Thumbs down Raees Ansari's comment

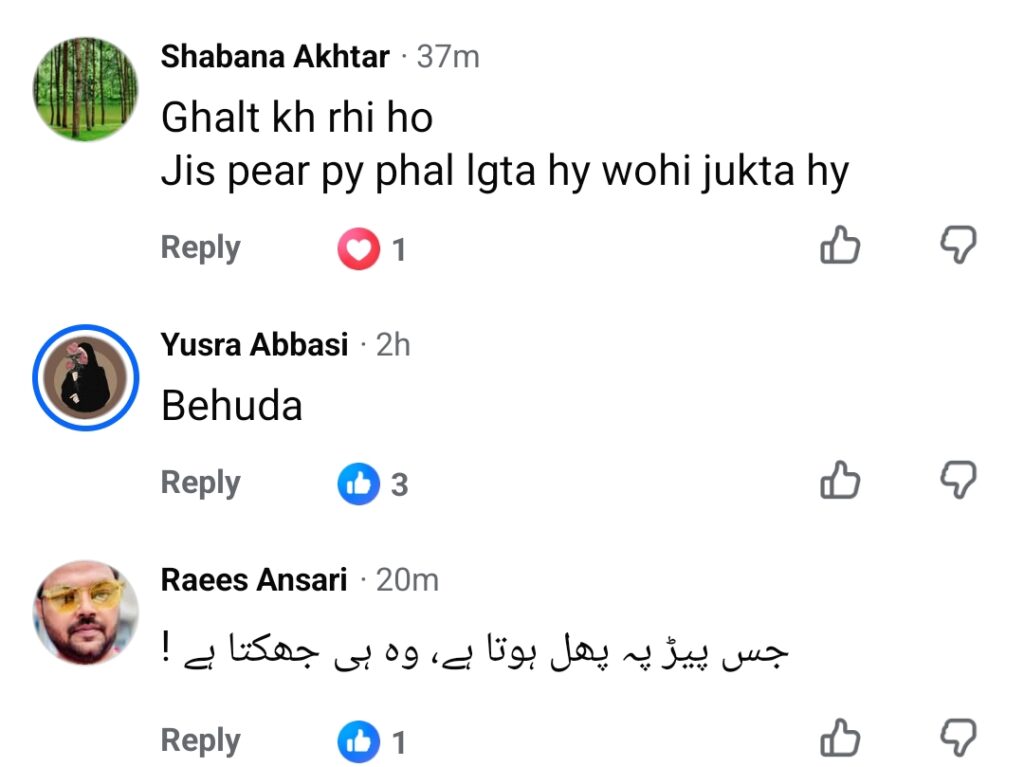coord(959,738)
